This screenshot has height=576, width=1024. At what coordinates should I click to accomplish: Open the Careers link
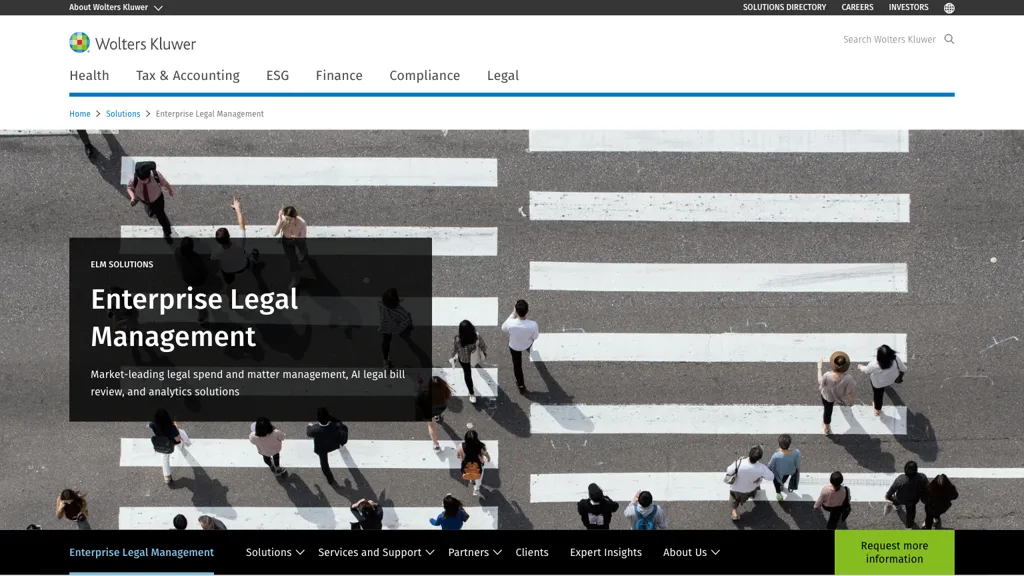857,7
